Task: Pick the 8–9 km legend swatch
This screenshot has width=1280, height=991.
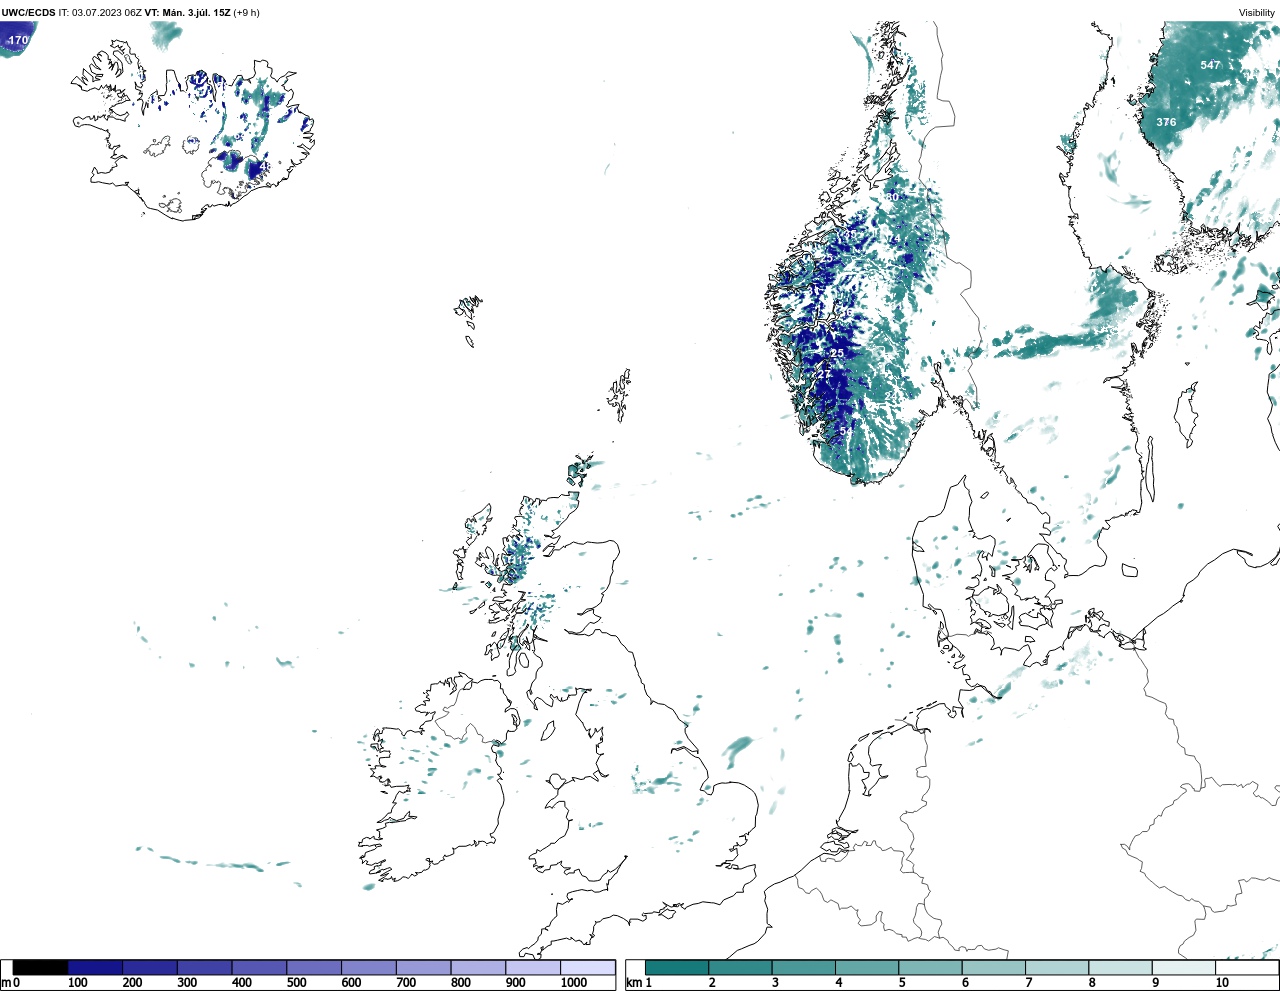Action: (1120, 967)
